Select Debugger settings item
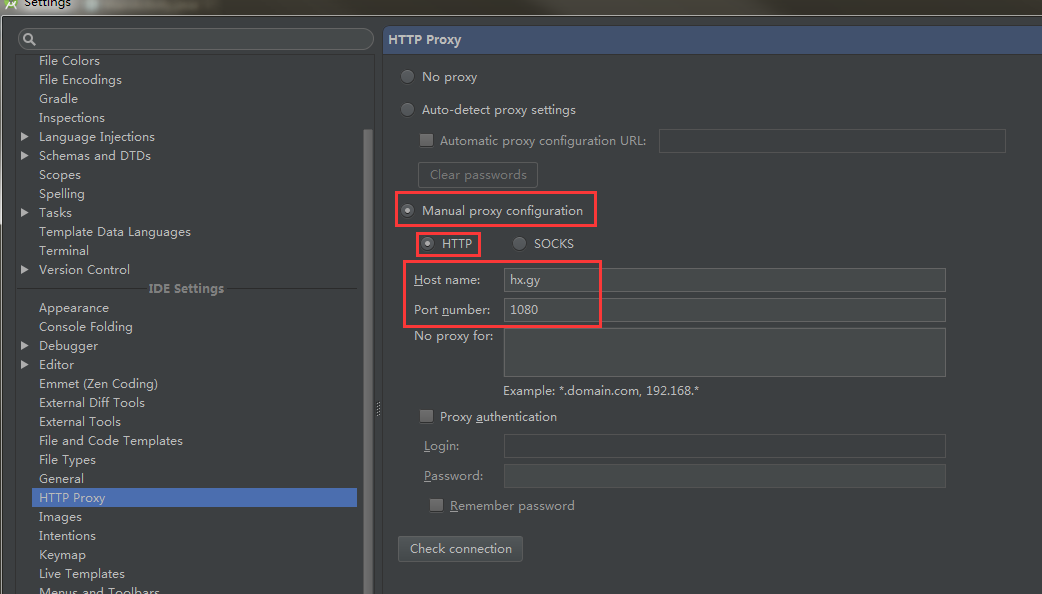 point(68,346)
